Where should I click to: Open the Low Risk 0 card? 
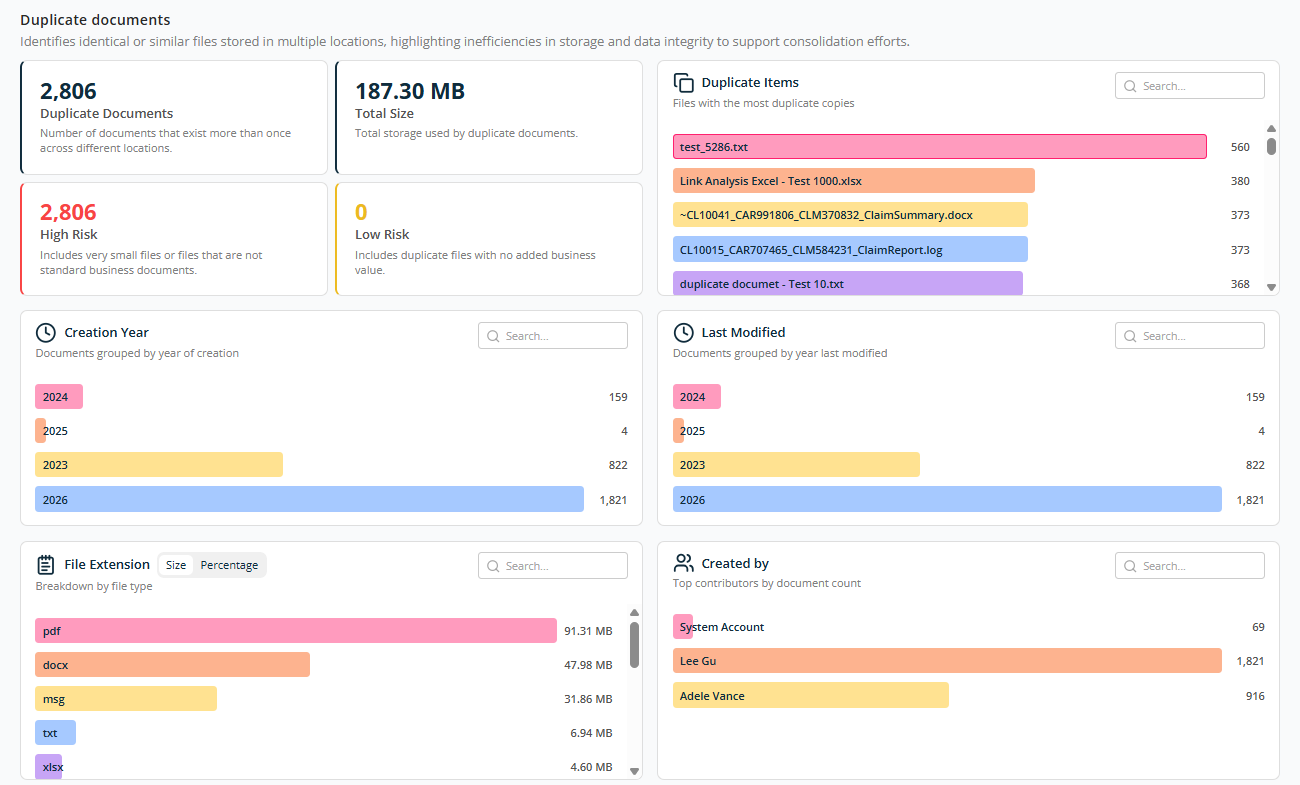coord(489,239)
